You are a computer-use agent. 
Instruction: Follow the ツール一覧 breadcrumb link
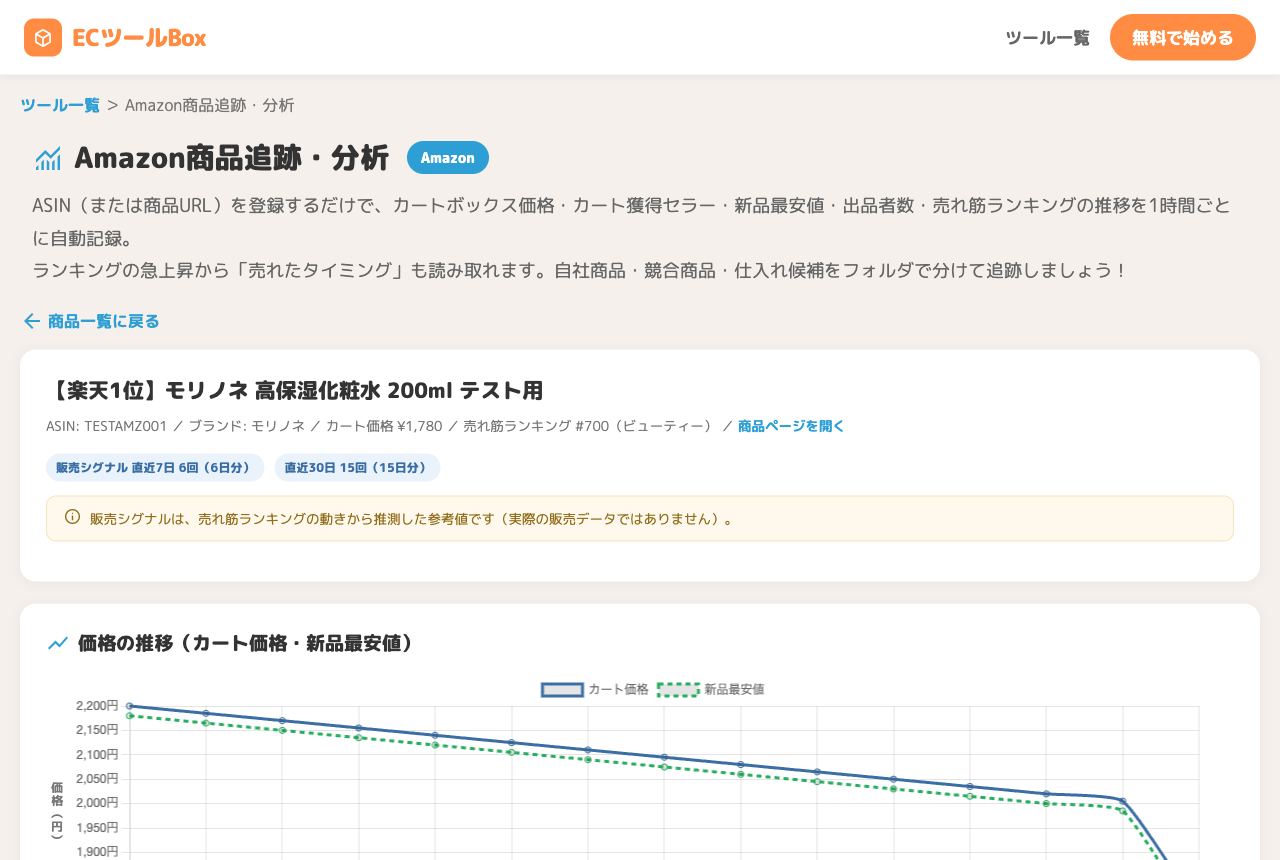60,105
